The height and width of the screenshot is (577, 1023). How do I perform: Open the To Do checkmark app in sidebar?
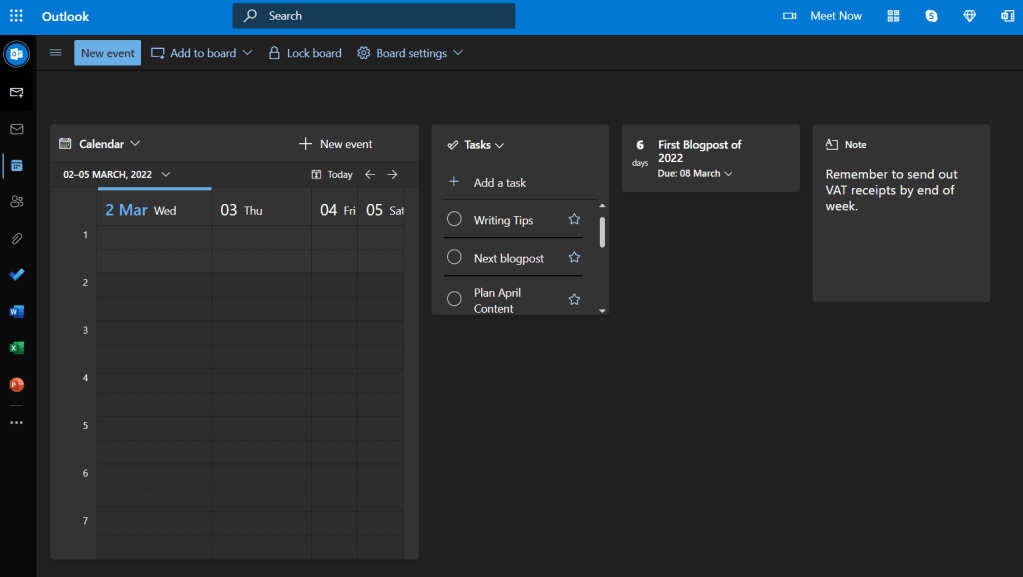click(x=16, y=275)
